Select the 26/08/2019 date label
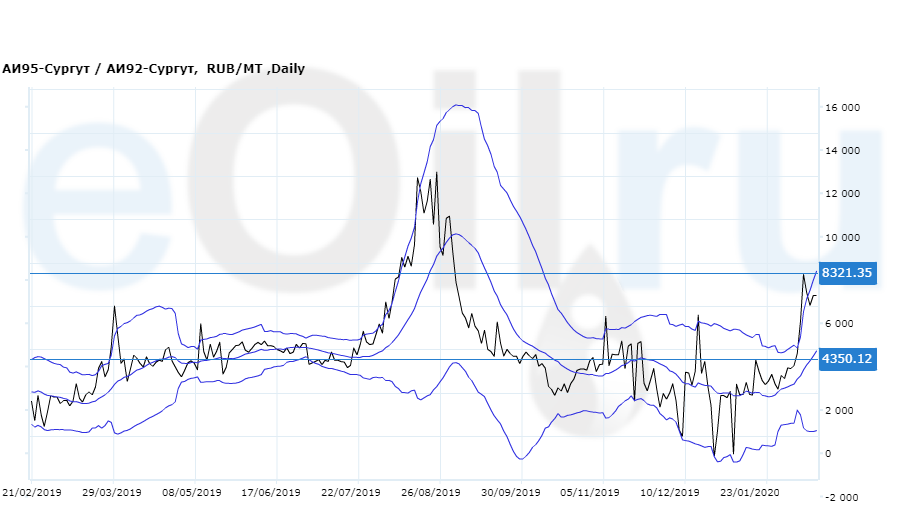Image resolution: width=909 pixels, height=509 pixels. coord(431,493)
